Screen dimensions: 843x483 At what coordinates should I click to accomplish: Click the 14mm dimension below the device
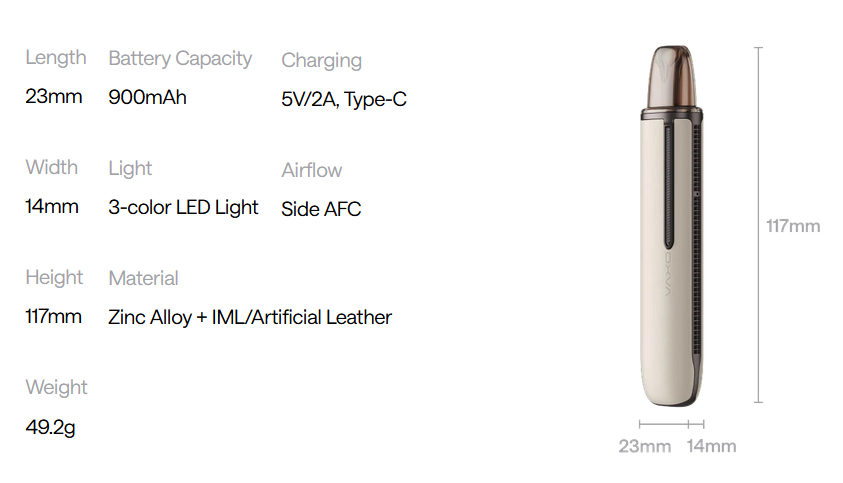coord(711,446)
